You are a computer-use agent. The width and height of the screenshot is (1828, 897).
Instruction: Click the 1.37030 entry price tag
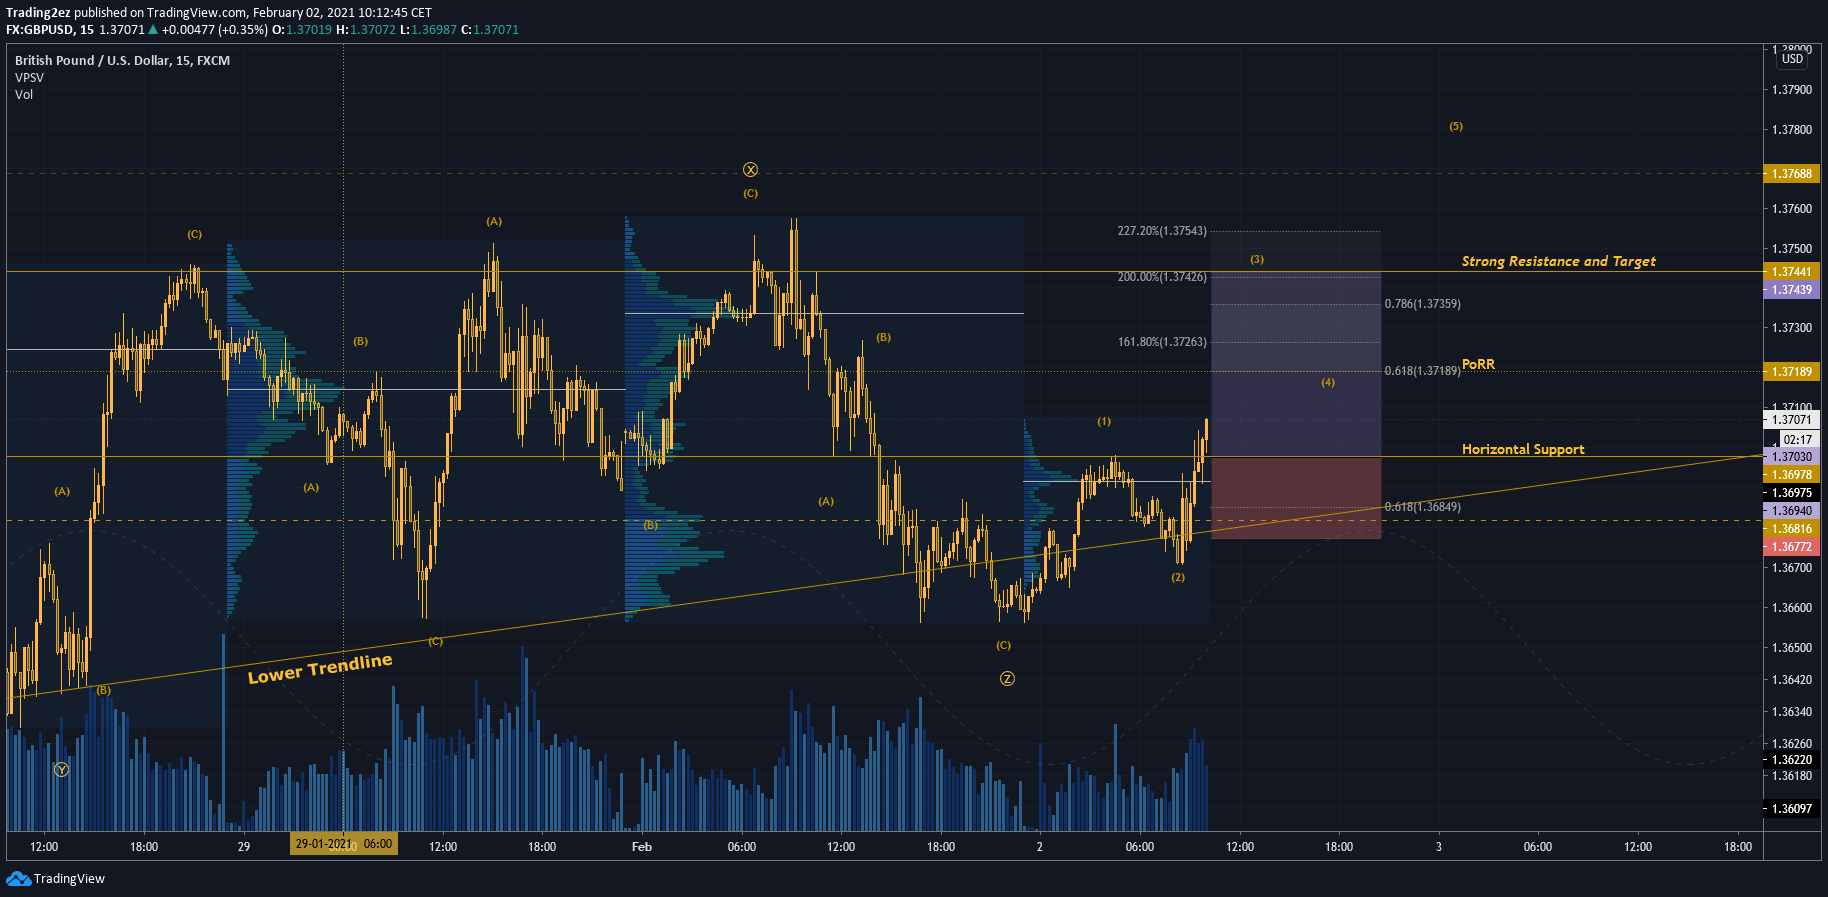1791,457
